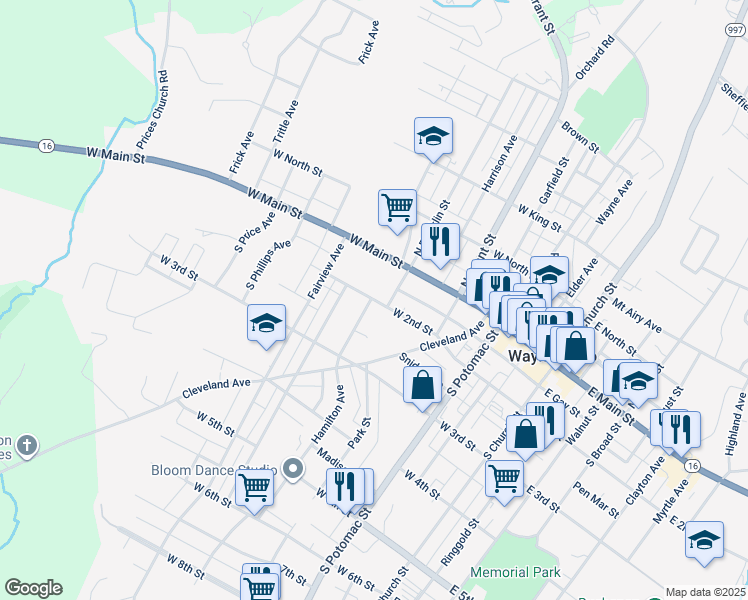The width and height of the screenshot is (748, 600).
Task: Click the Hamilton Ave street label
Action: 328,414
